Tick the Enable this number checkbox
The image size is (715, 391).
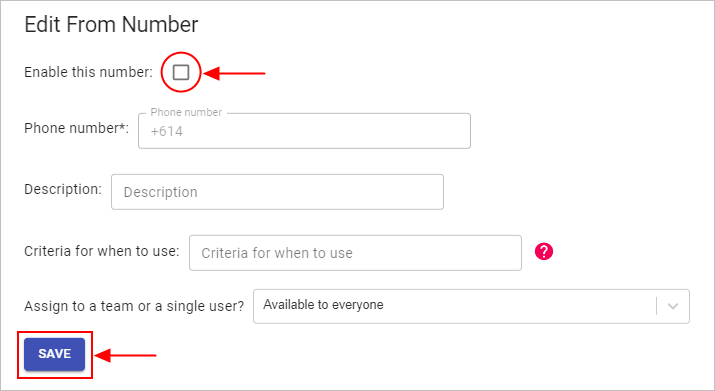181,72
